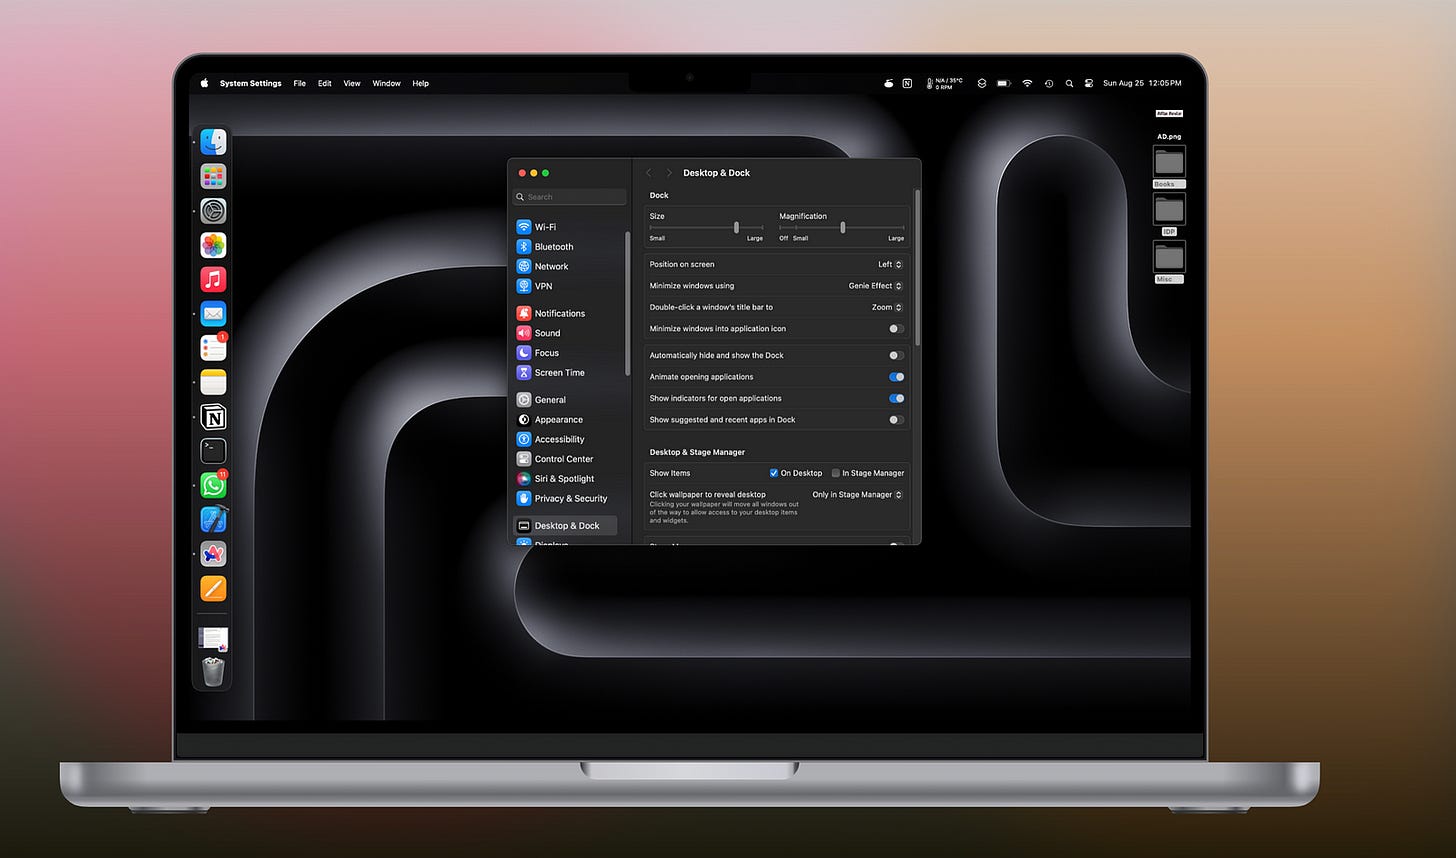Go forward with the right chevron button
This screenshot has width=1456, height=858.
coord(669,173)
